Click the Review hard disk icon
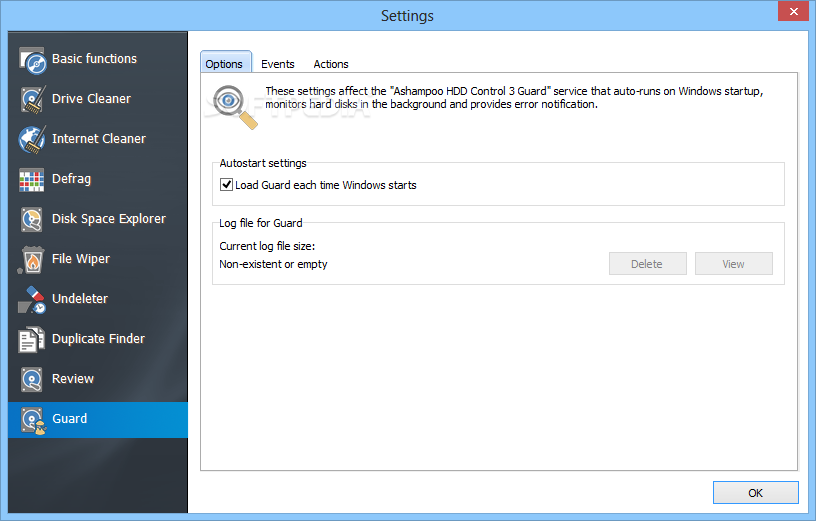The image size is (816, 521). tap(32, 379)
